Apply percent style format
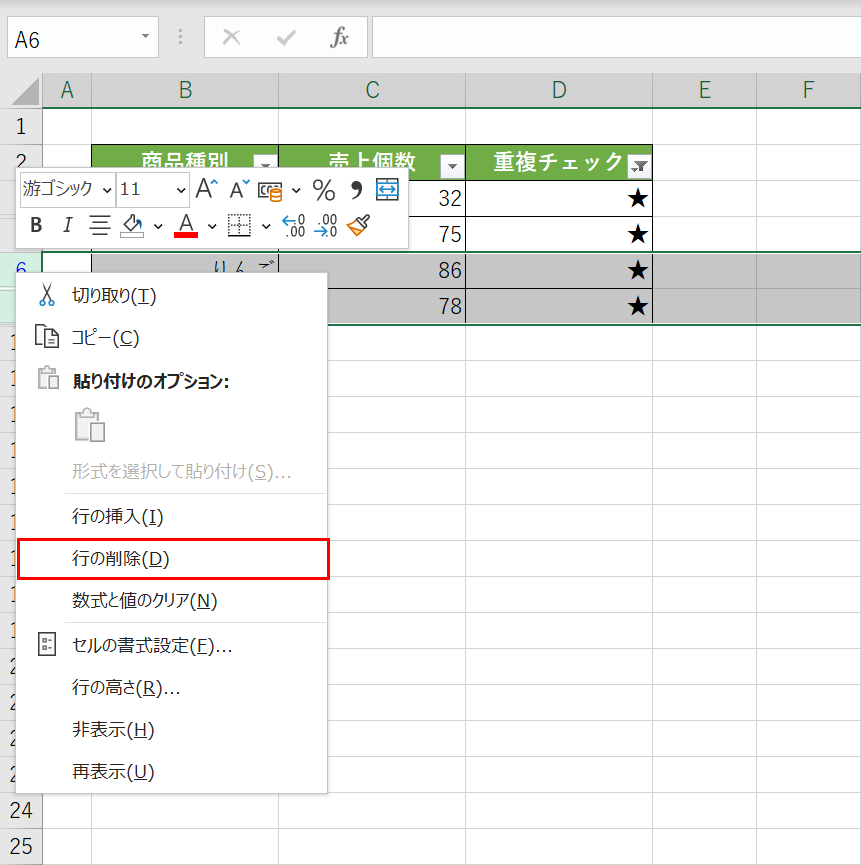861x865 pixels. (x=324, y=189)
